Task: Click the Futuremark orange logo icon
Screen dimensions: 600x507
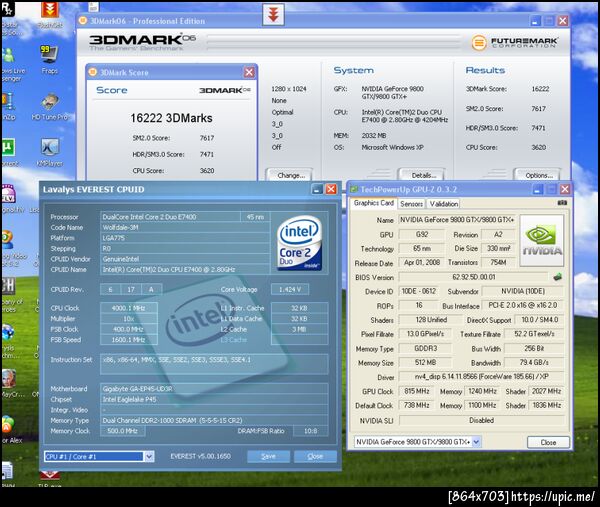Action: pos(479,42)
